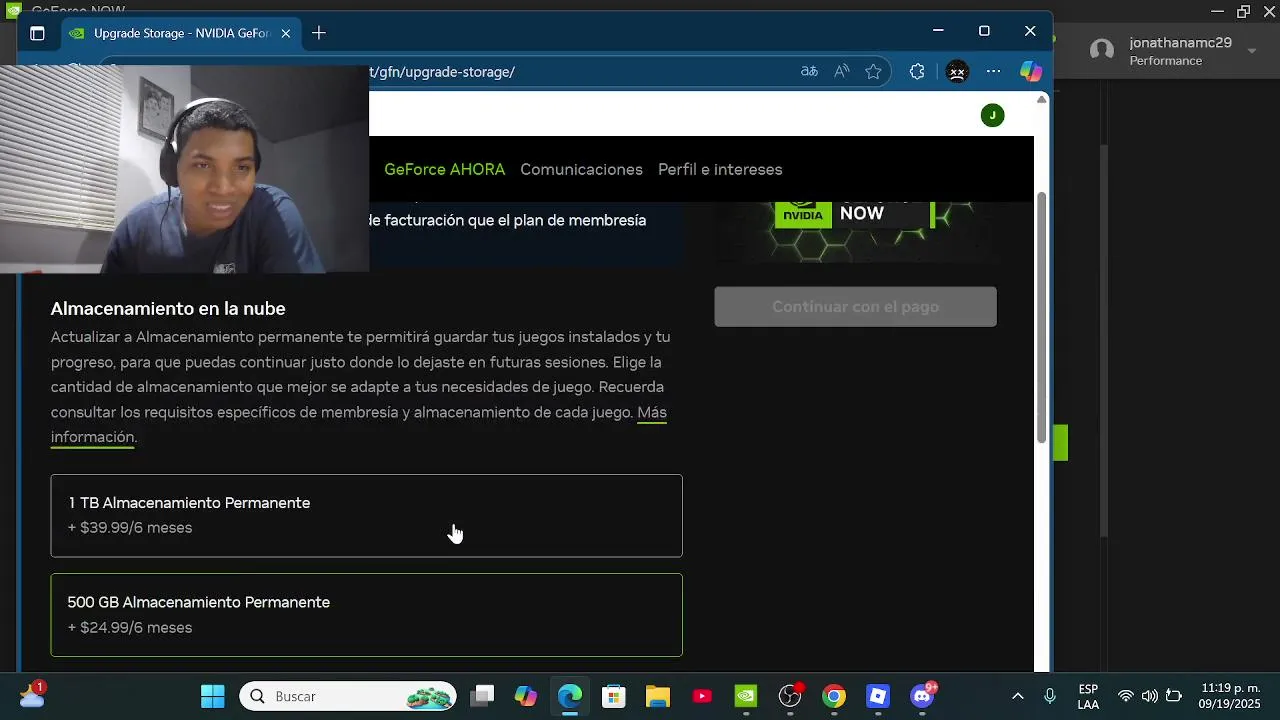Open the volume tray icon
This screenshot has height=720, width=1280.
1150,696
